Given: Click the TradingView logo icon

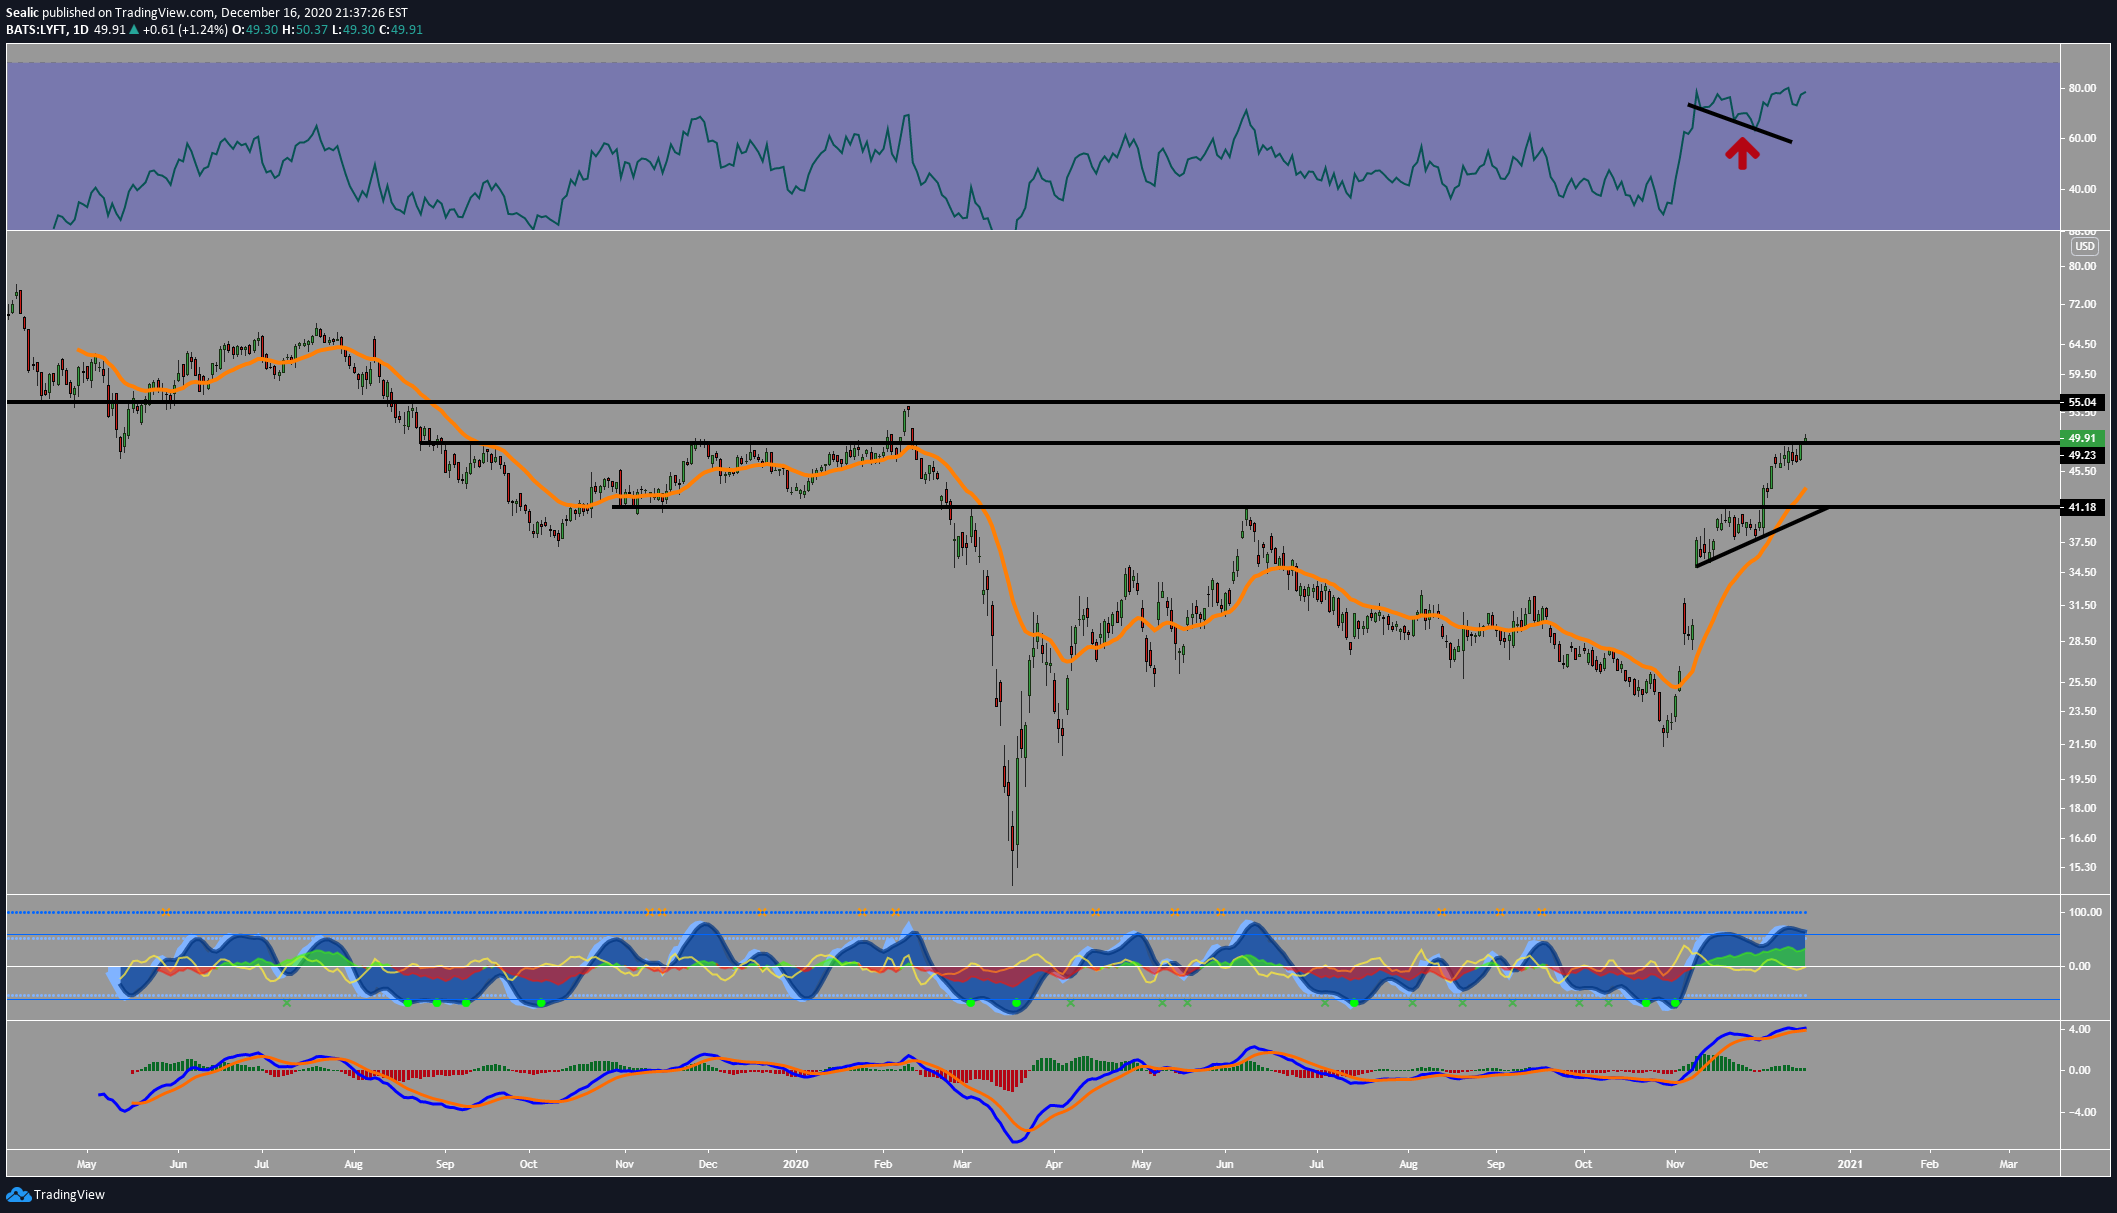Looking at the screenshot, I should 18,1194.
